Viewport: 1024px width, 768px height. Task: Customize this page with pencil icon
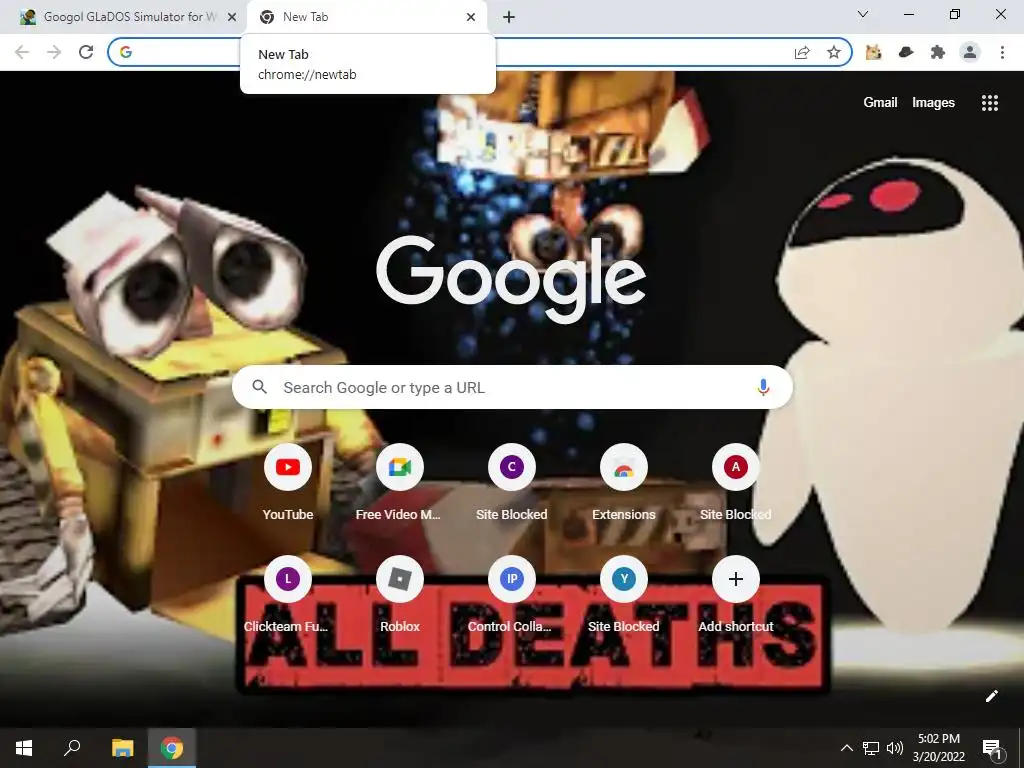(991, 696)
